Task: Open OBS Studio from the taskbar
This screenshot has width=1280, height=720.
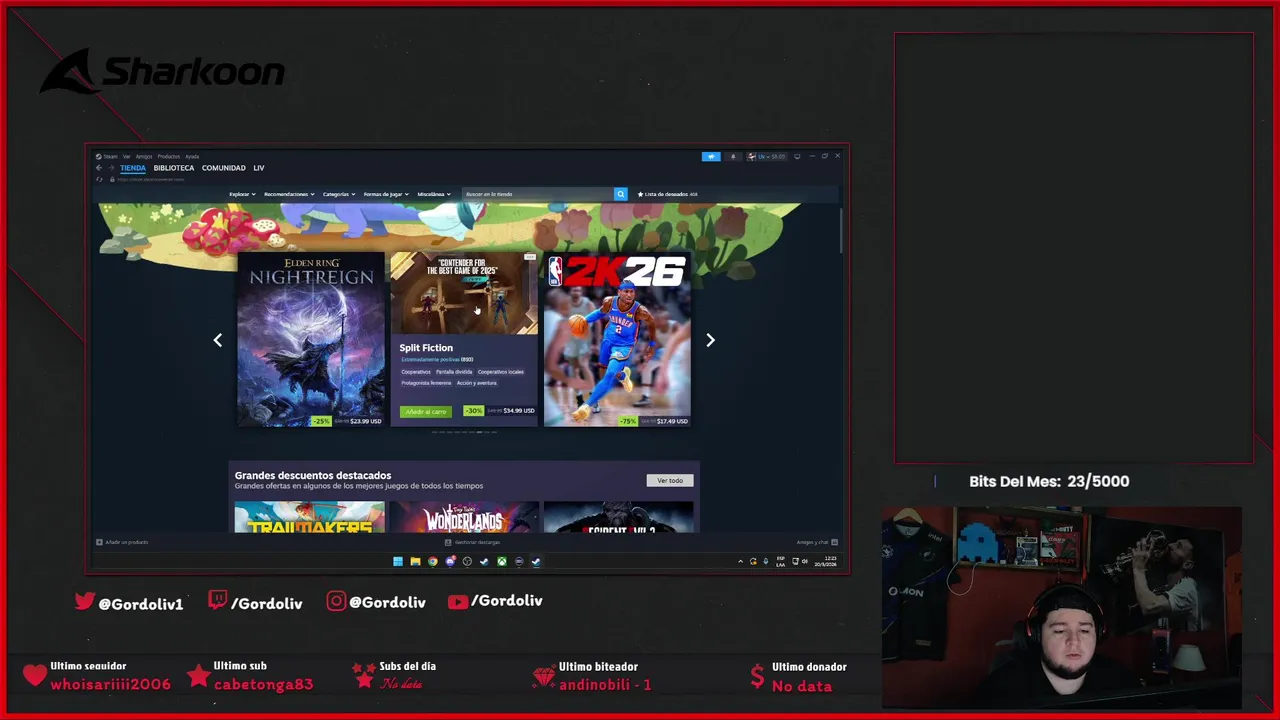Action: coord(467,561)
